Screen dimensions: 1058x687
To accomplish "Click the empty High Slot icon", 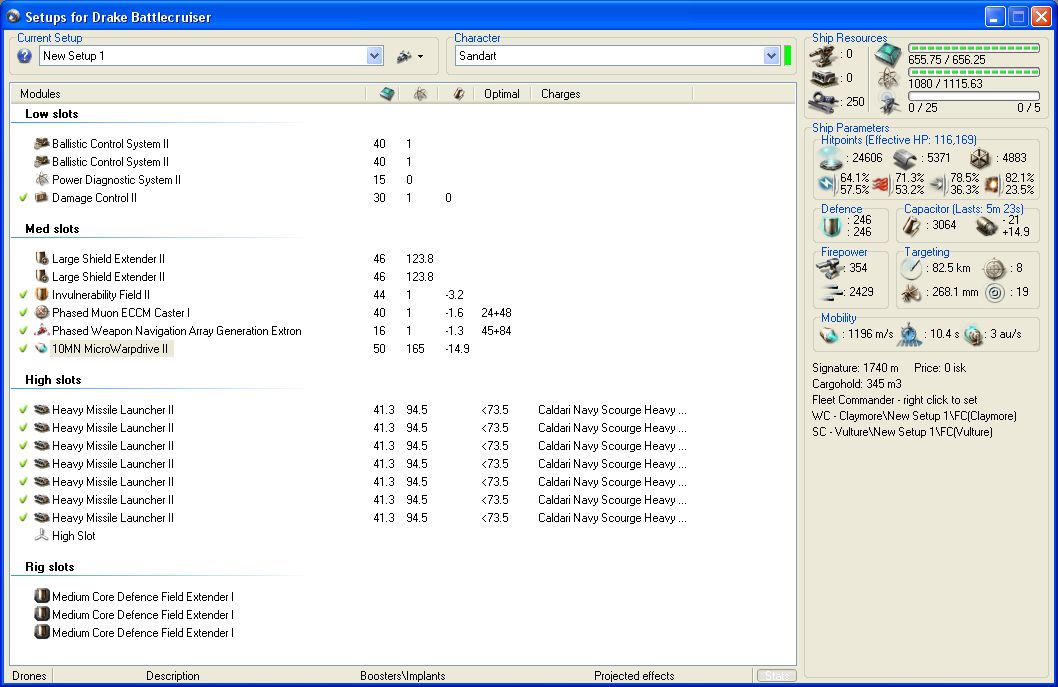I will [x=42, y=535].
